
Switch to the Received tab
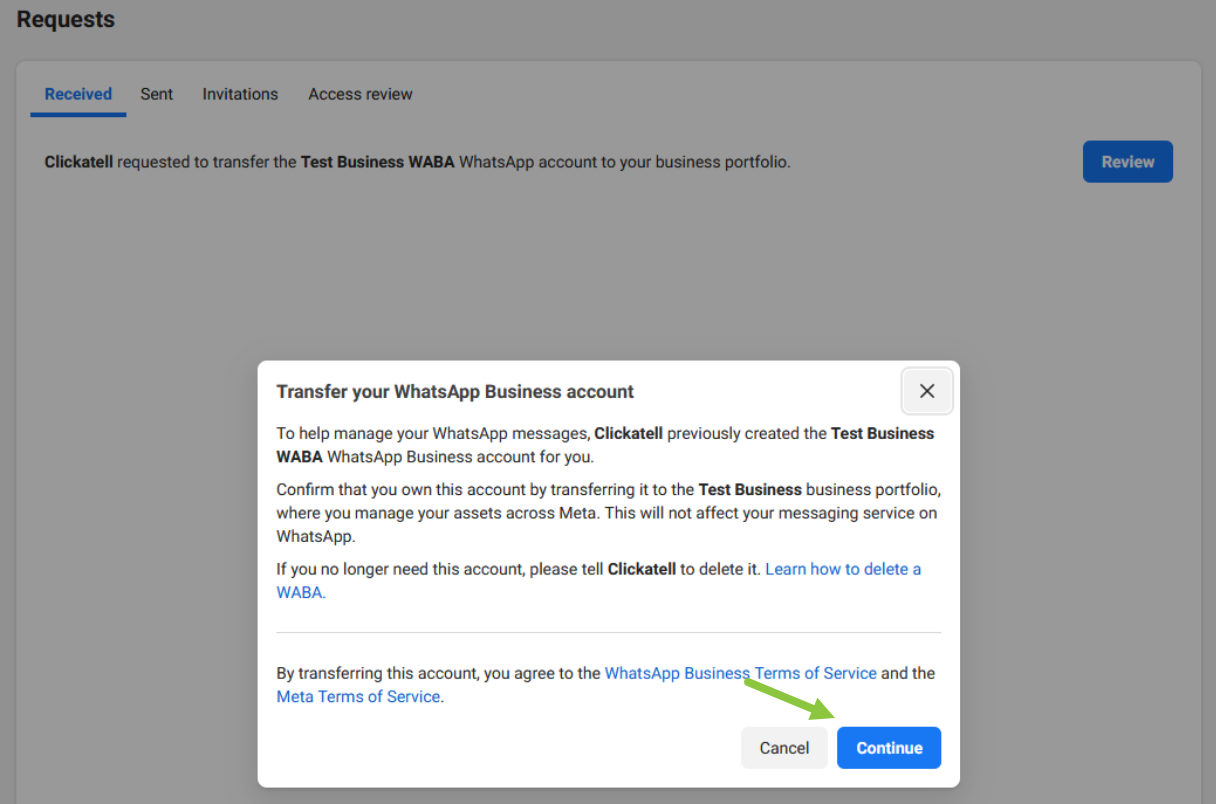(78, 94)
